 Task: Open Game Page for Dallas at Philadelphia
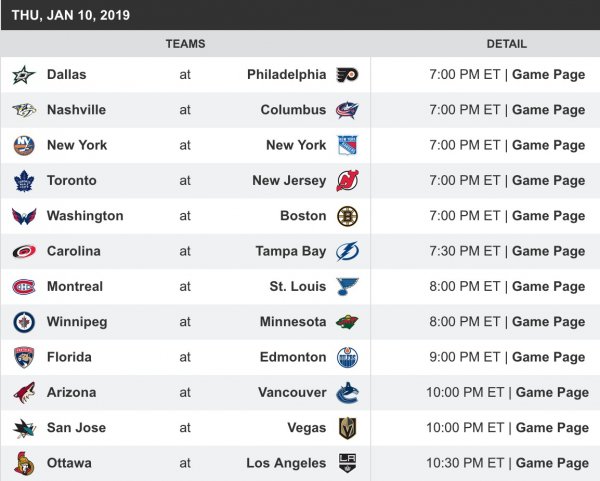tap(548, 75)
